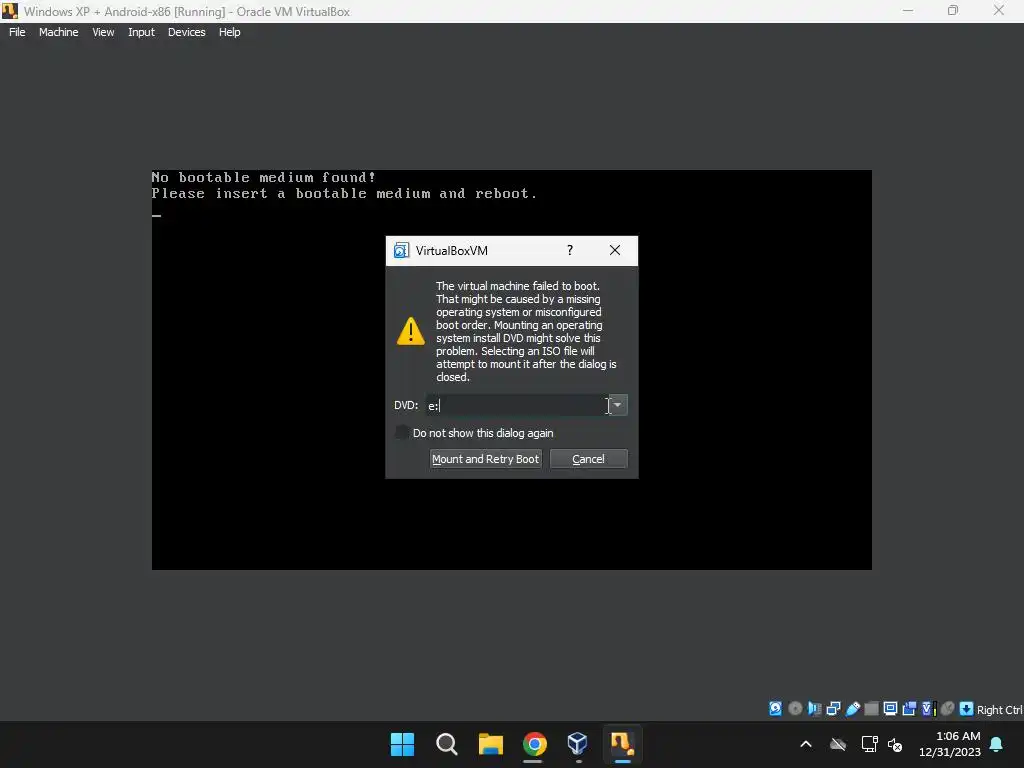Click the warning triangle icon in dialog

411,331
